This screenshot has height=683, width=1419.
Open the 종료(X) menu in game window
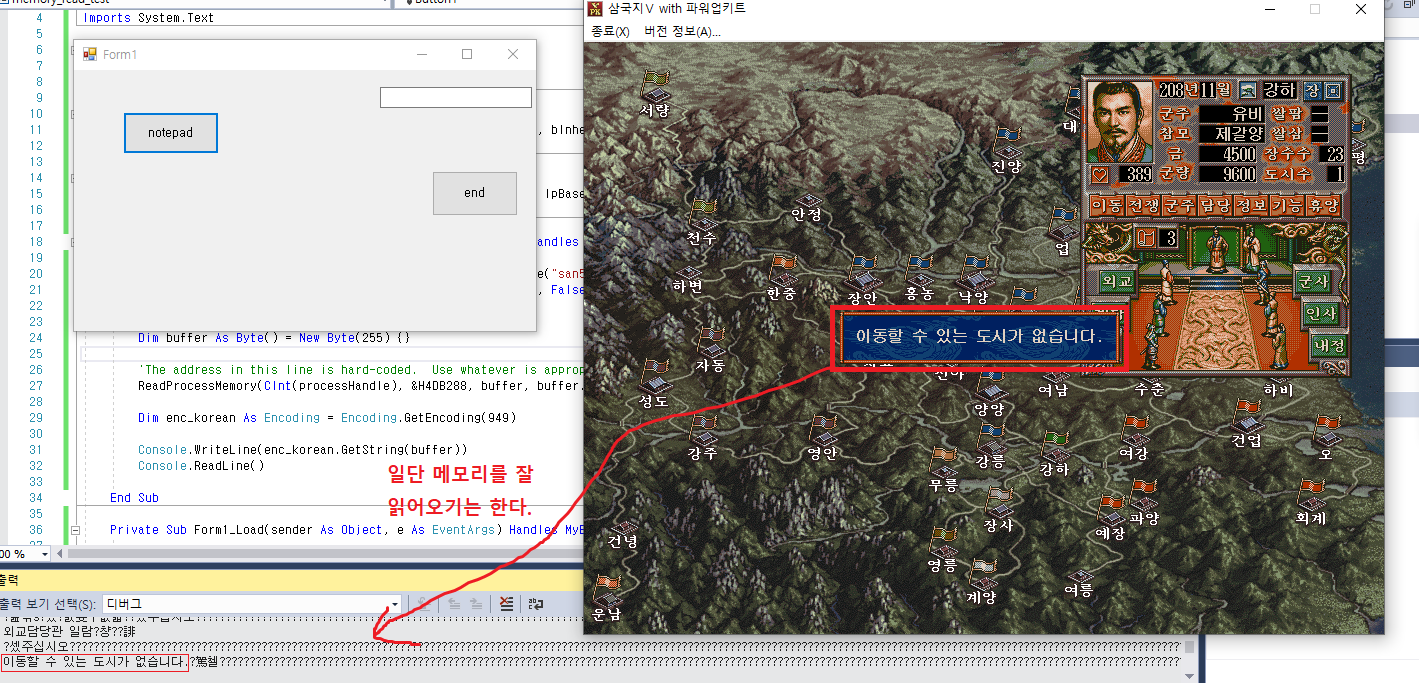[x=611, y=31]
